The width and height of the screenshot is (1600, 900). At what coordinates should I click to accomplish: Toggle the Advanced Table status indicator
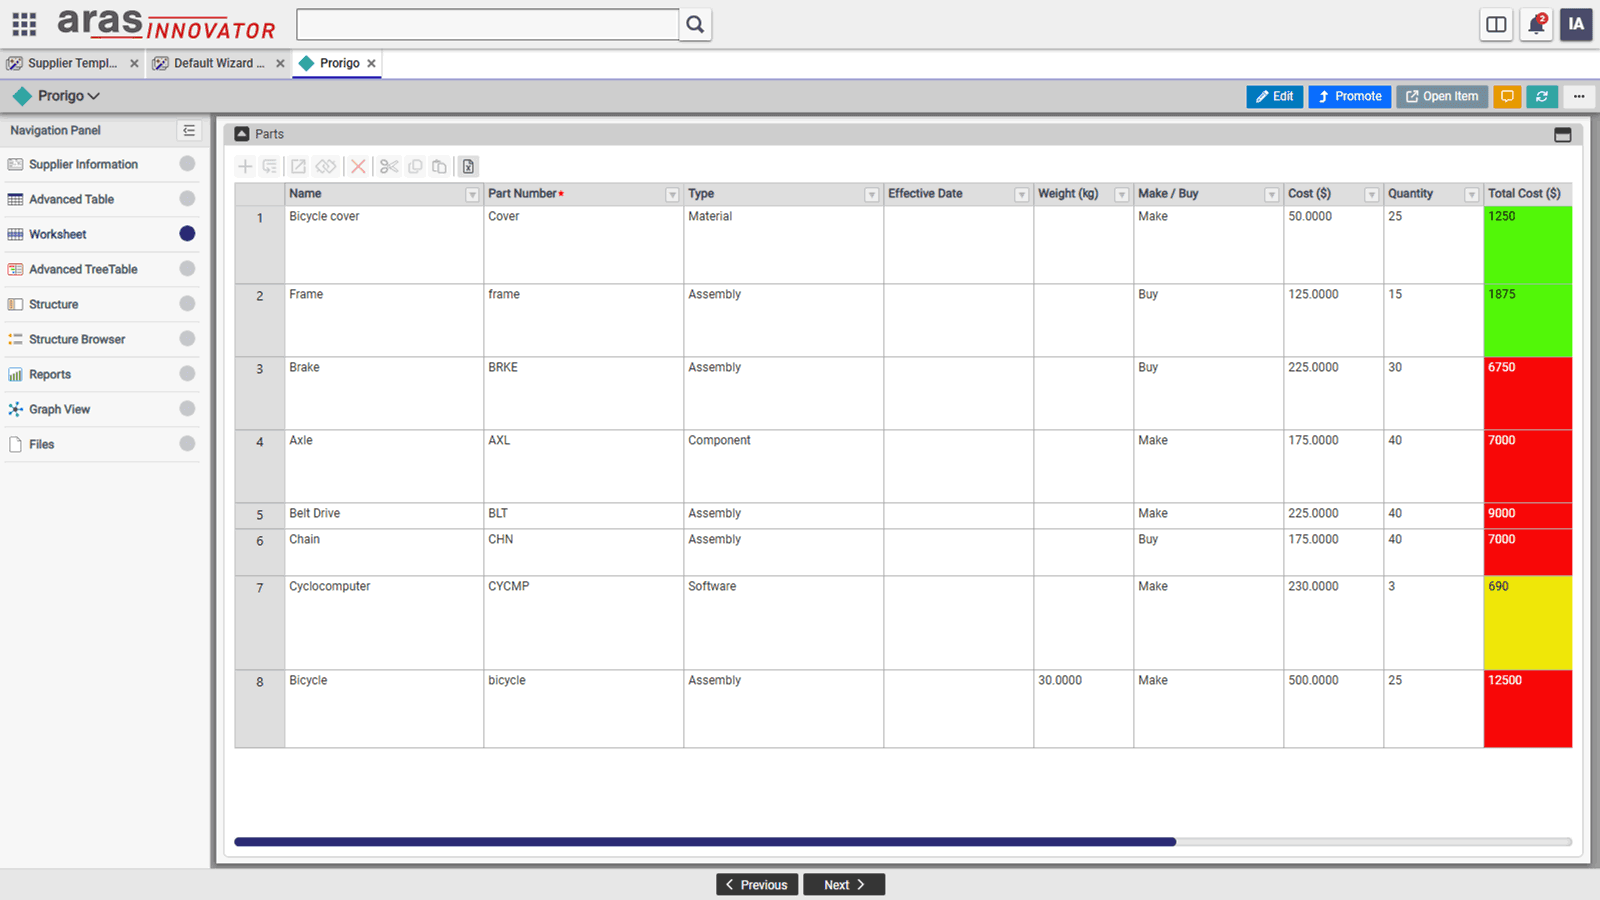point(187,199)
